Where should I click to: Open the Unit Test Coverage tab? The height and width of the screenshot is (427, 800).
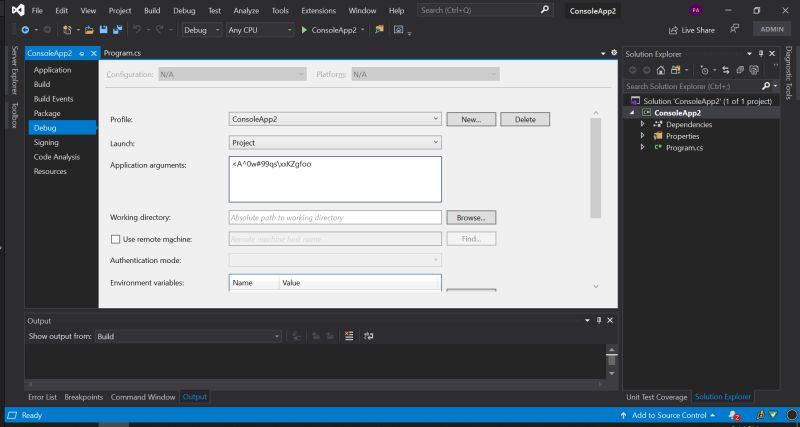(657, 397)
